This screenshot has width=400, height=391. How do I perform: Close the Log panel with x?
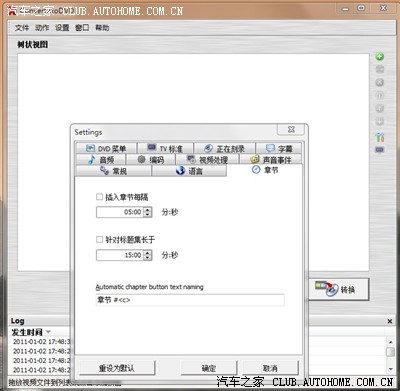point(390,321)
